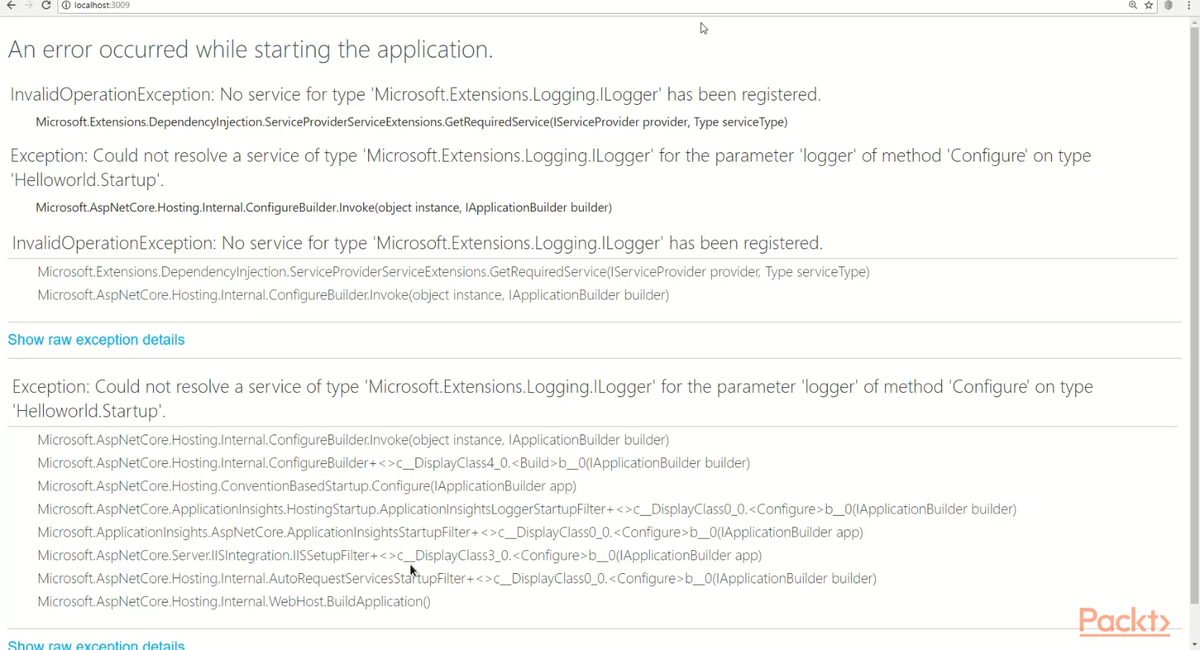Click the ApplicationInsightsLoggerStartupFilter stack frame
This screenshot has height=650, width=1200.
[527, 509]
